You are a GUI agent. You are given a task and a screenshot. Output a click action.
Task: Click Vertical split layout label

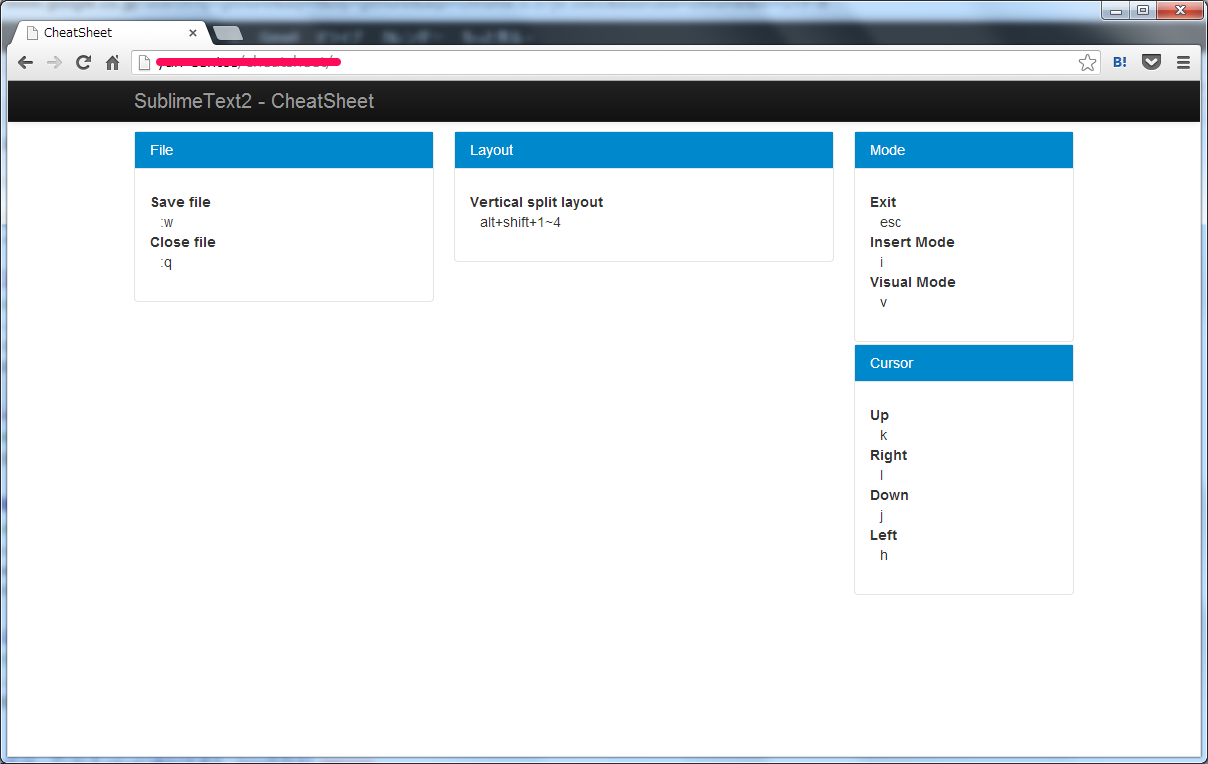coord(537,202)
